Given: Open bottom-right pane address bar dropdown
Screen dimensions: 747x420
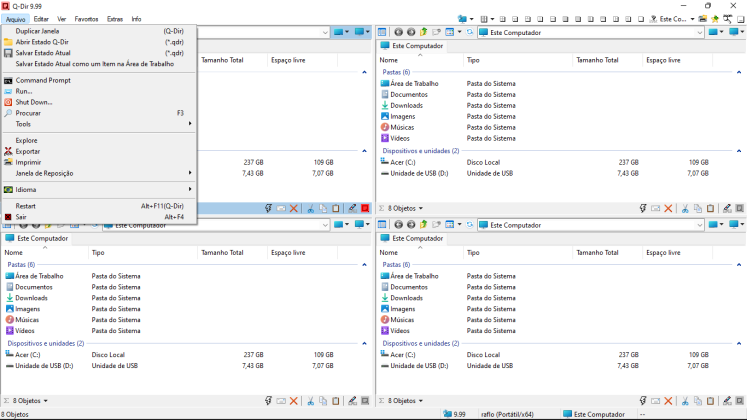Looking at the screenshot, I should pos(700,225).
